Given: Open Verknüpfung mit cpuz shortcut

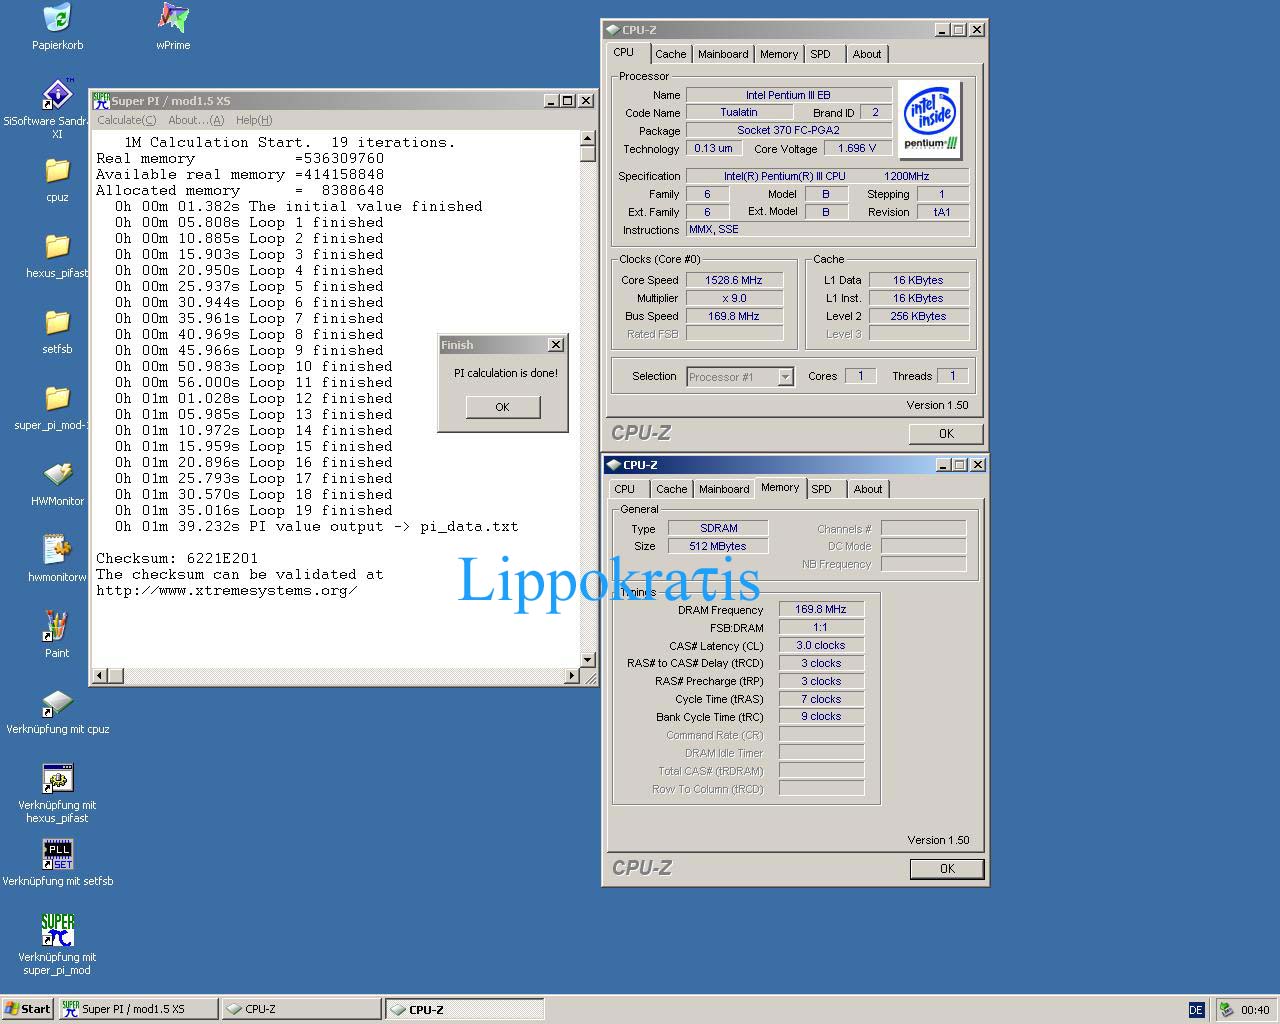Looking at the screenshot, I should 57,702.
